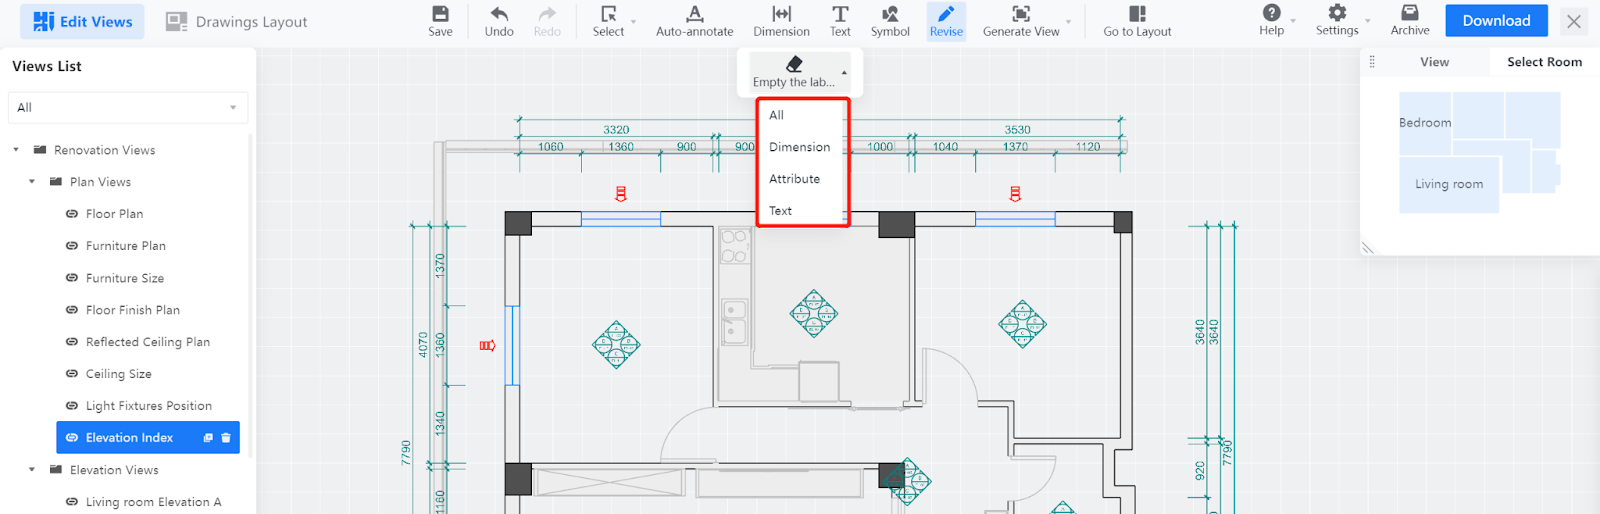
Task: Click the Redo arrow icon
Action: coord(547,14)
